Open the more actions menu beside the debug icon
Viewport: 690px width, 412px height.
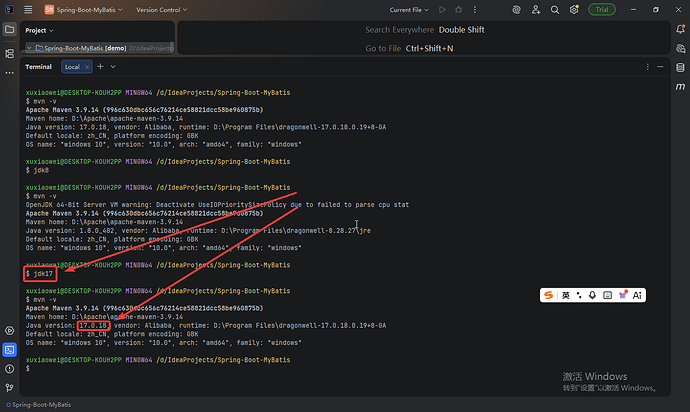(474, 10)
